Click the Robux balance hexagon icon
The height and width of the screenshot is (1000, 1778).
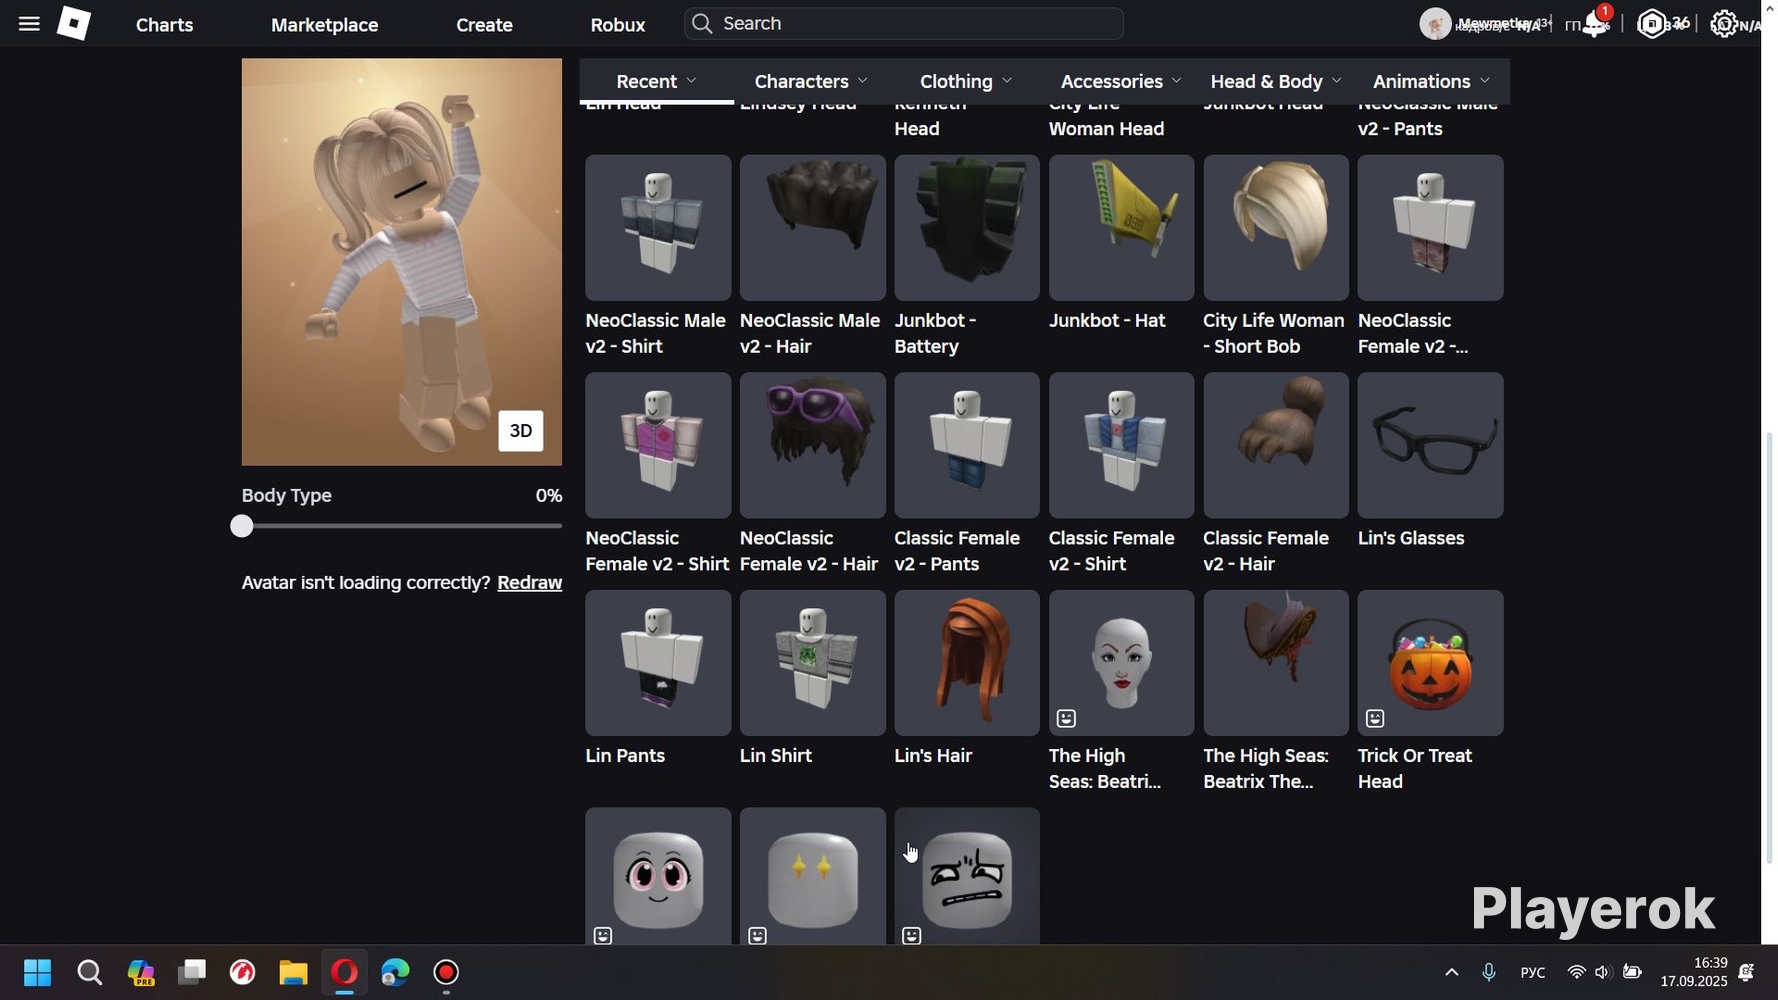pyautogui.click(x=1652, y=24)
